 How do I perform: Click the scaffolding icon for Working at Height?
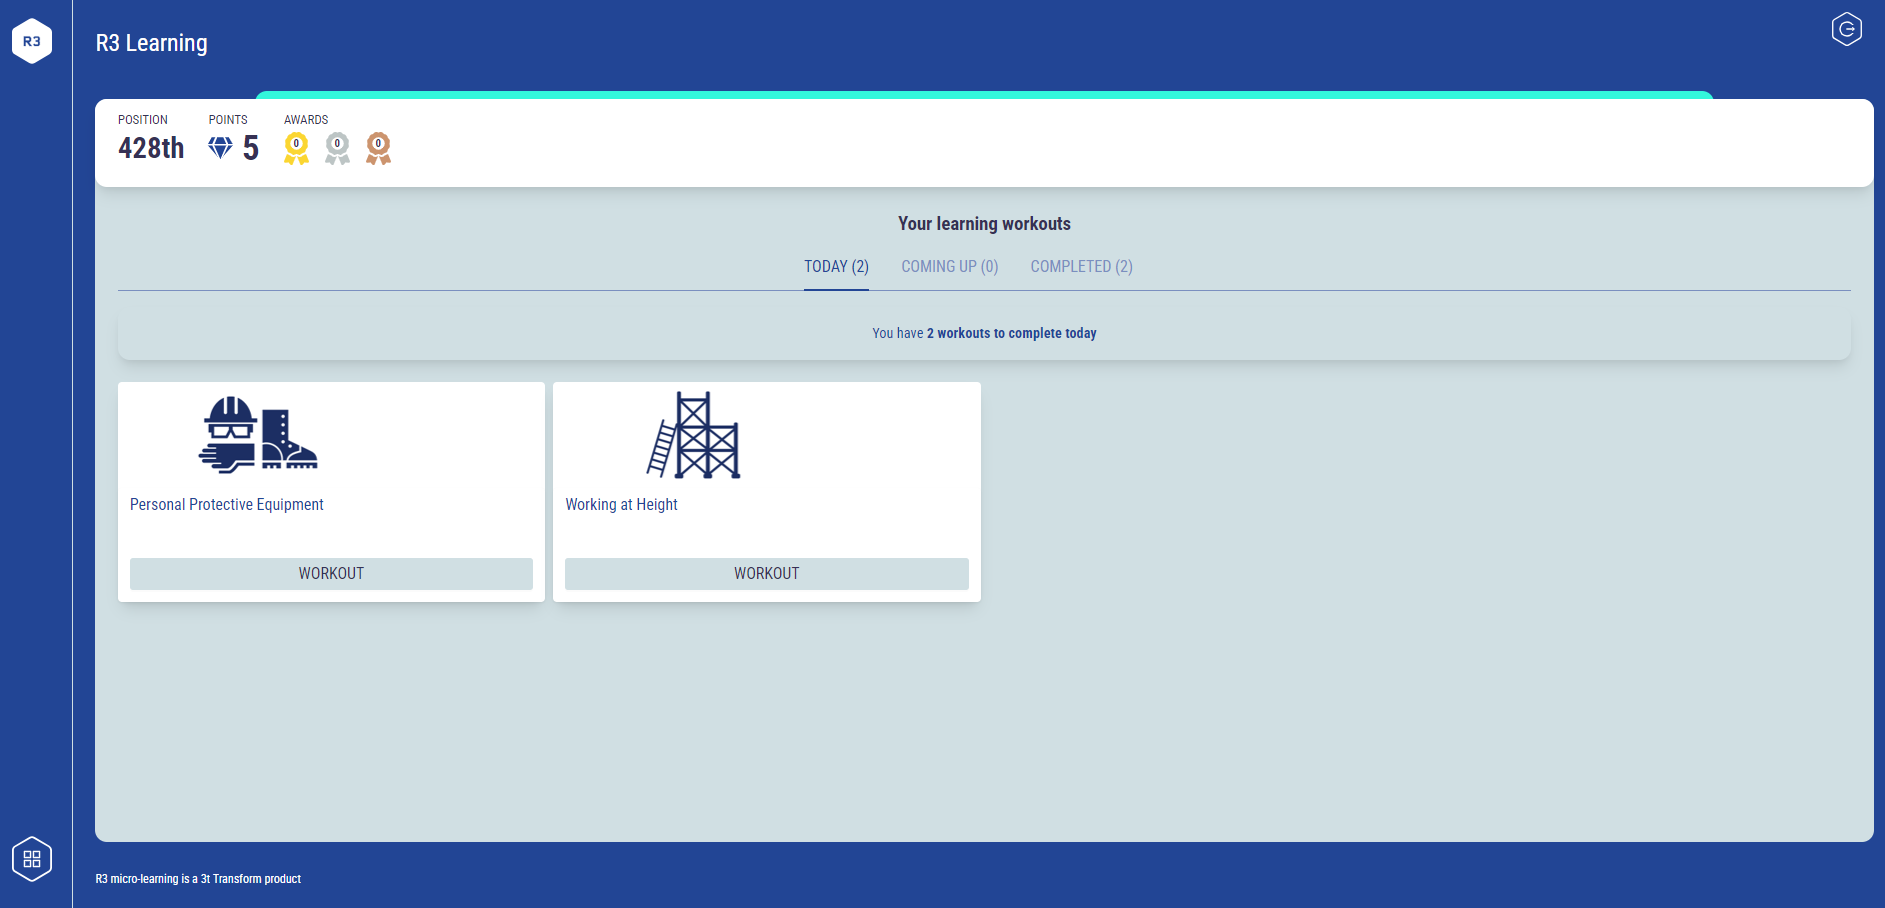pos(694,435)
